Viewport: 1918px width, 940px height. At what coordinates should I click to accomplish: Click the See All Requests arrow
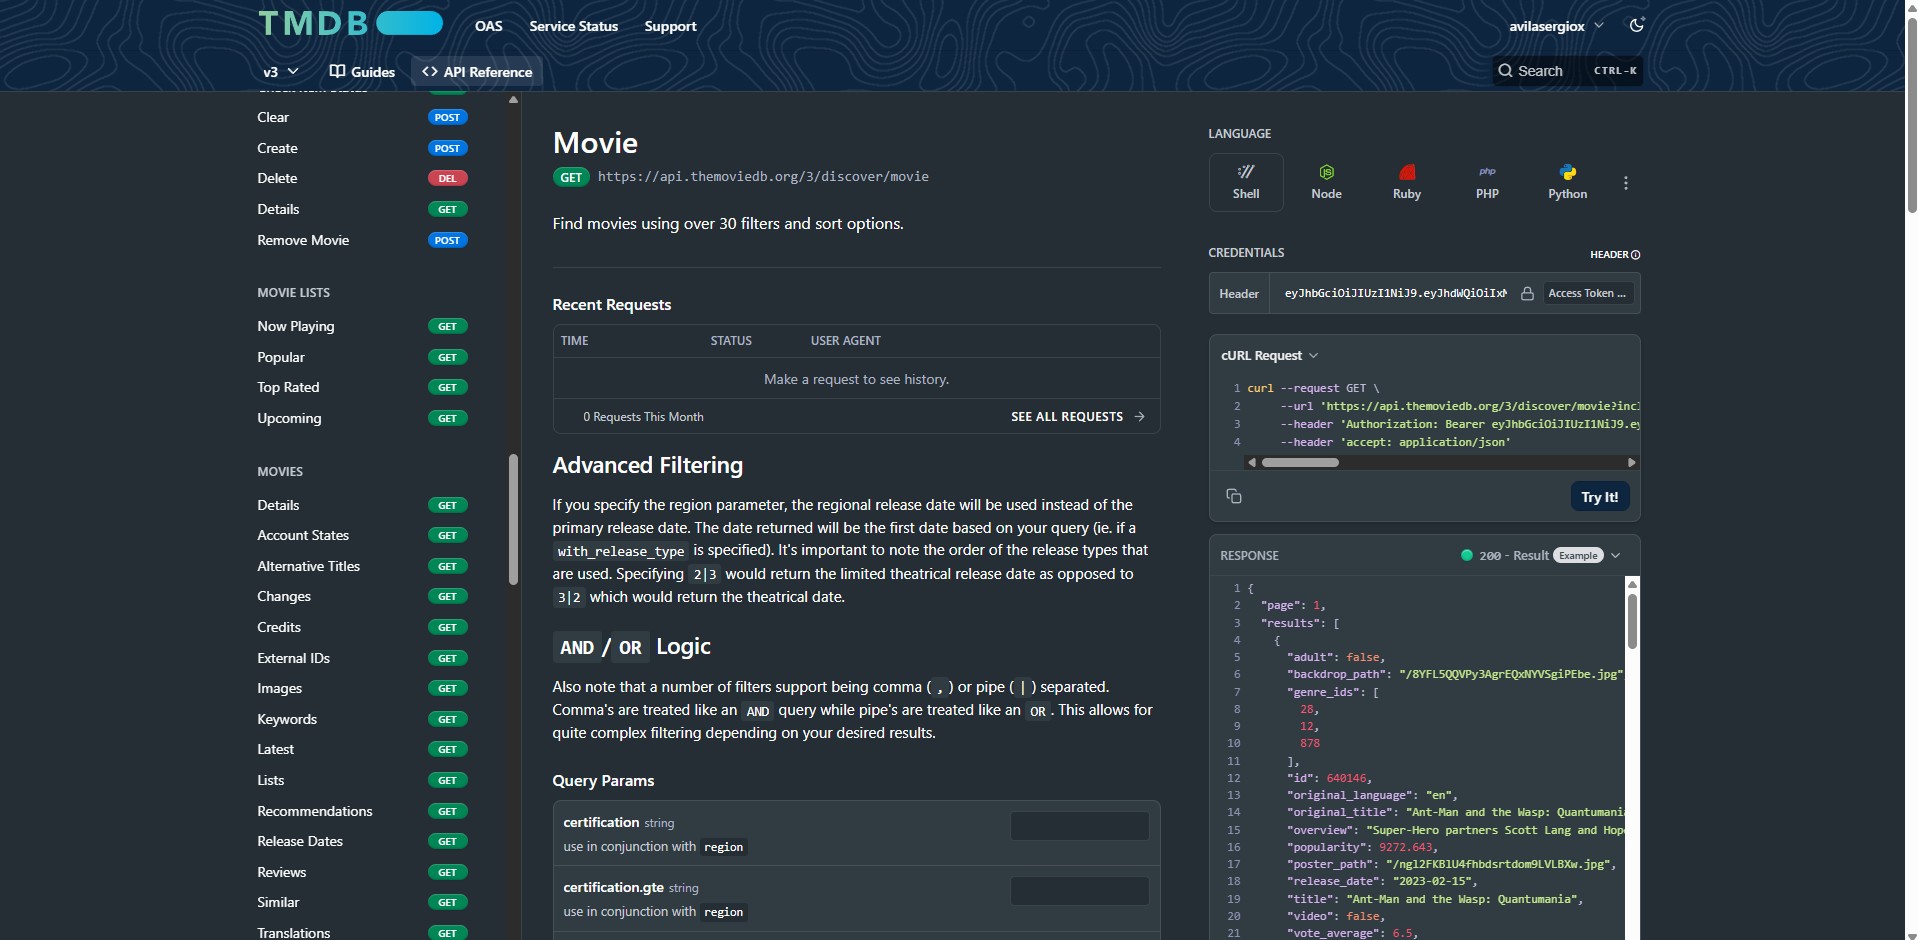[x=1140, y=416]
